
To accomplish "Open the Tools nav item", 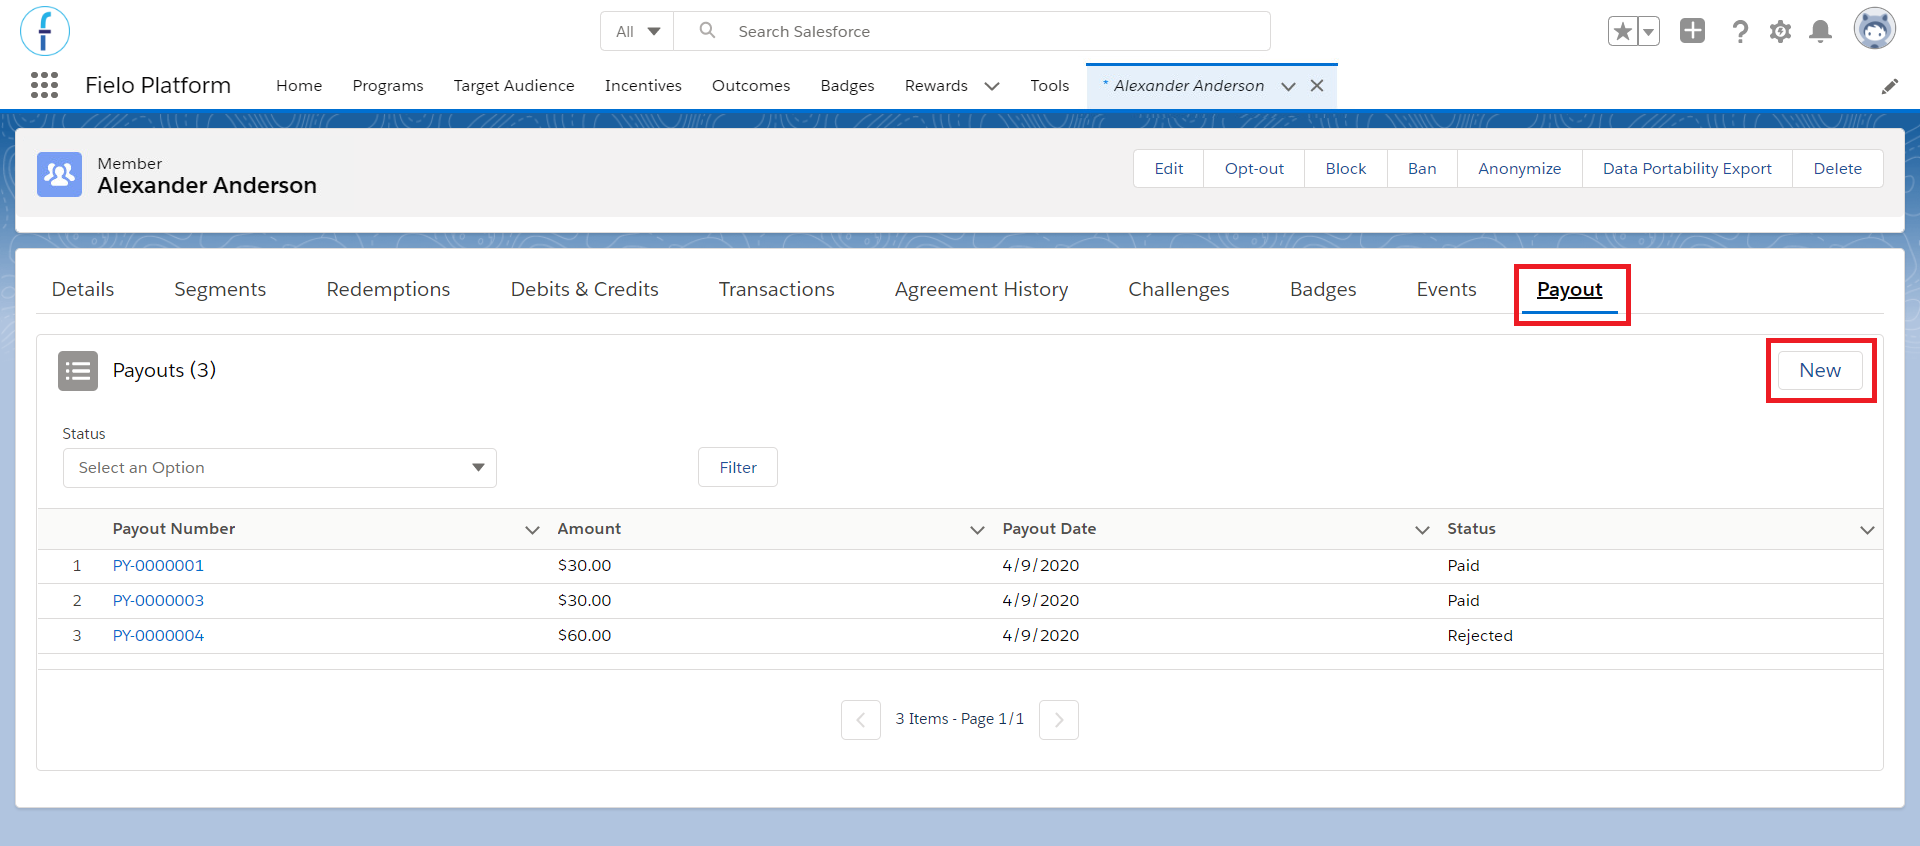I will (1050, 86).
